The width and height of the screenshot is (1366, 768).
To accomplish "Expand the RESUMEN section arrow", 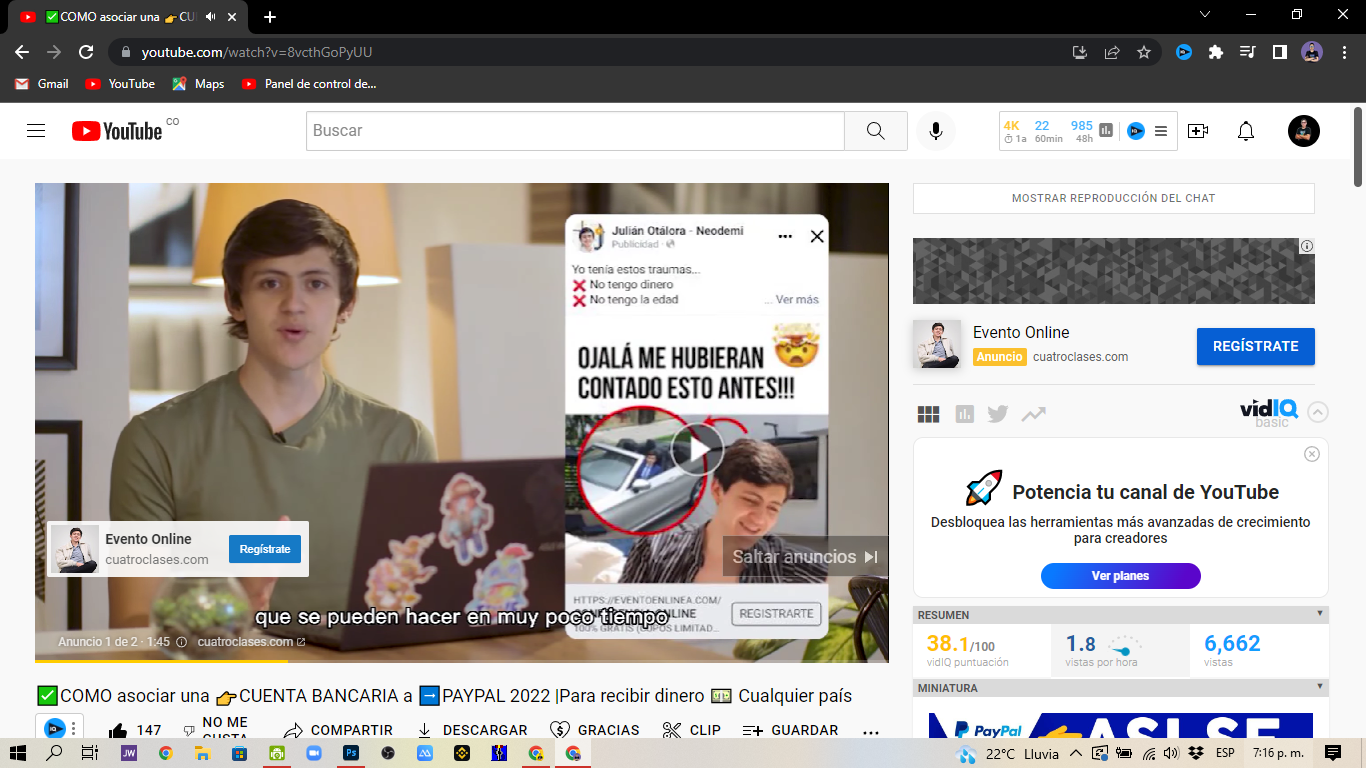I will [1320, 614].
